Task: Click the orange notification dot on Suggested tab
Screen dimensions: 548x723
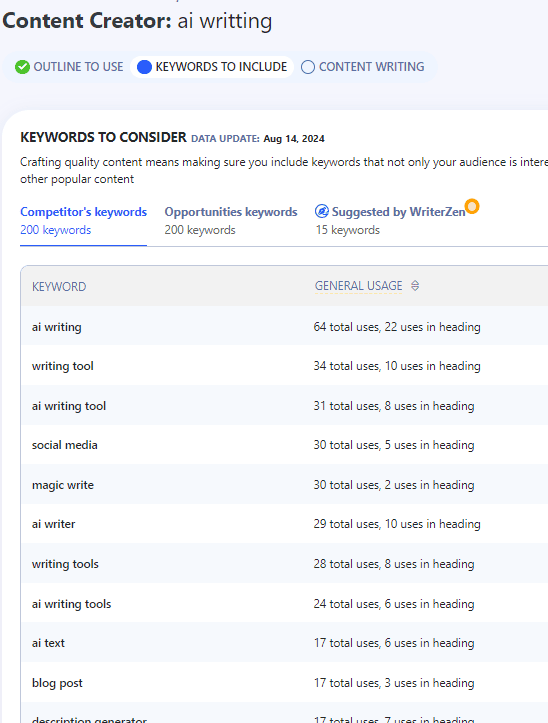Action: tap(472, 206)
